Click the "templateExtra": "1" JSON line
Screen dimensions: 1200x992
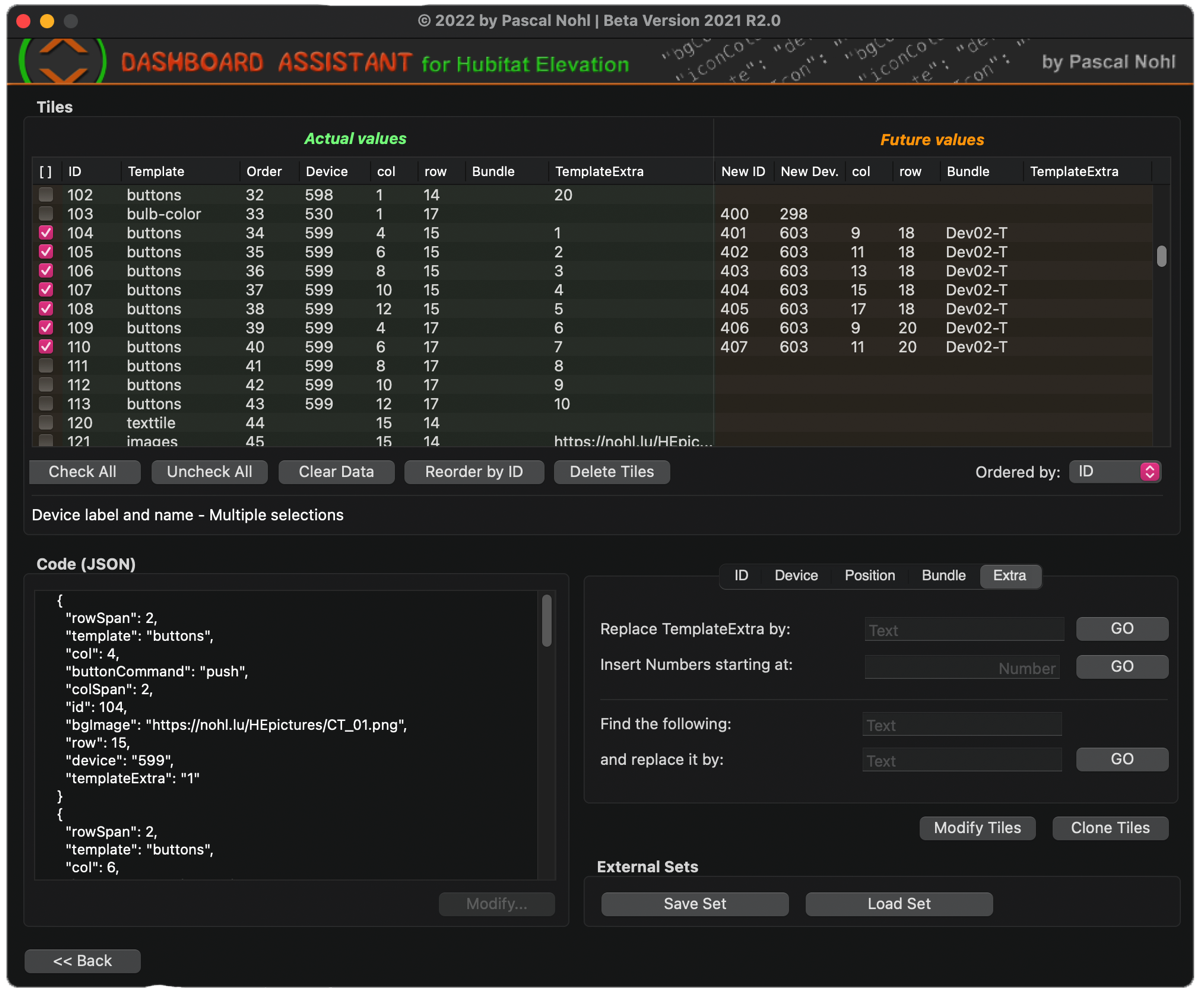point(133,778)
